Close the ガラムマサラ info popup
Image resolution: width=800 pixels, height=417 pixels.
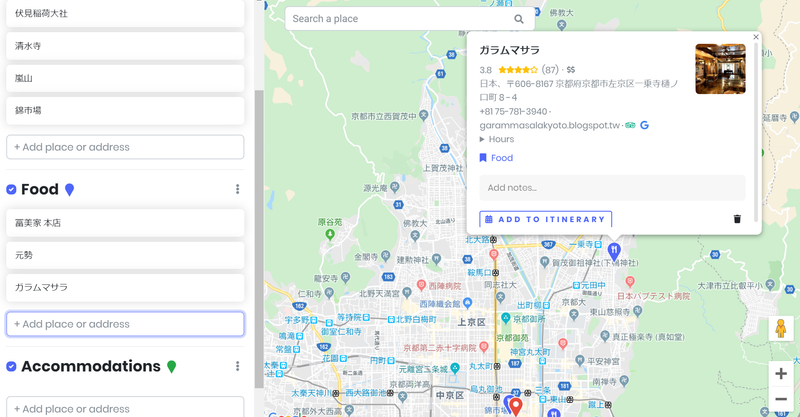tap(756, 37)
